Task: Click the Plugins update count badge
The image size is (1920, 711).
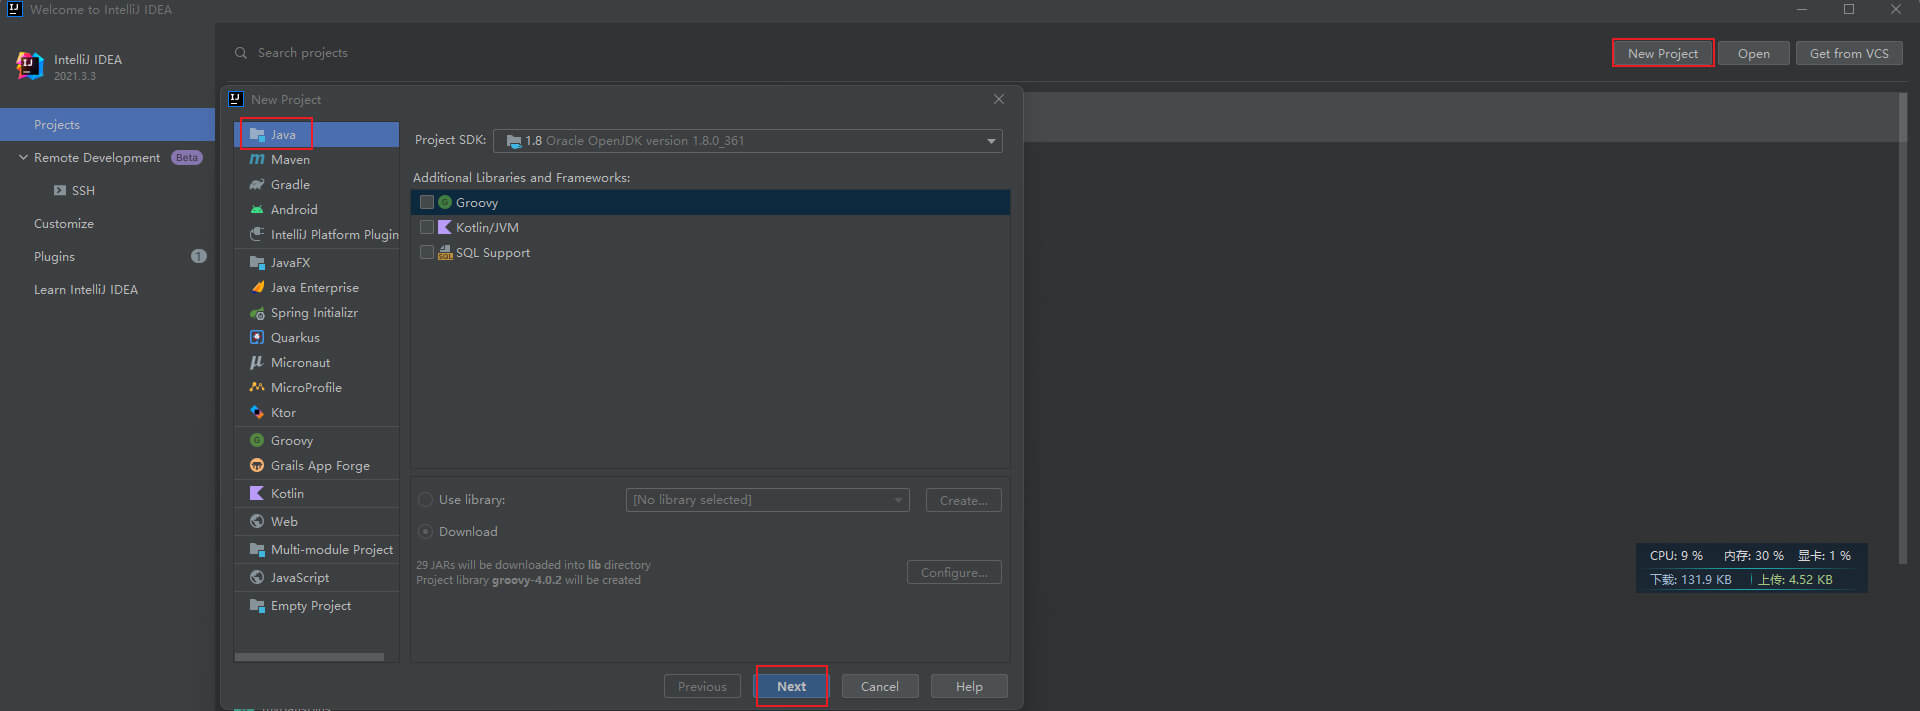Action: tap(199, 257)
